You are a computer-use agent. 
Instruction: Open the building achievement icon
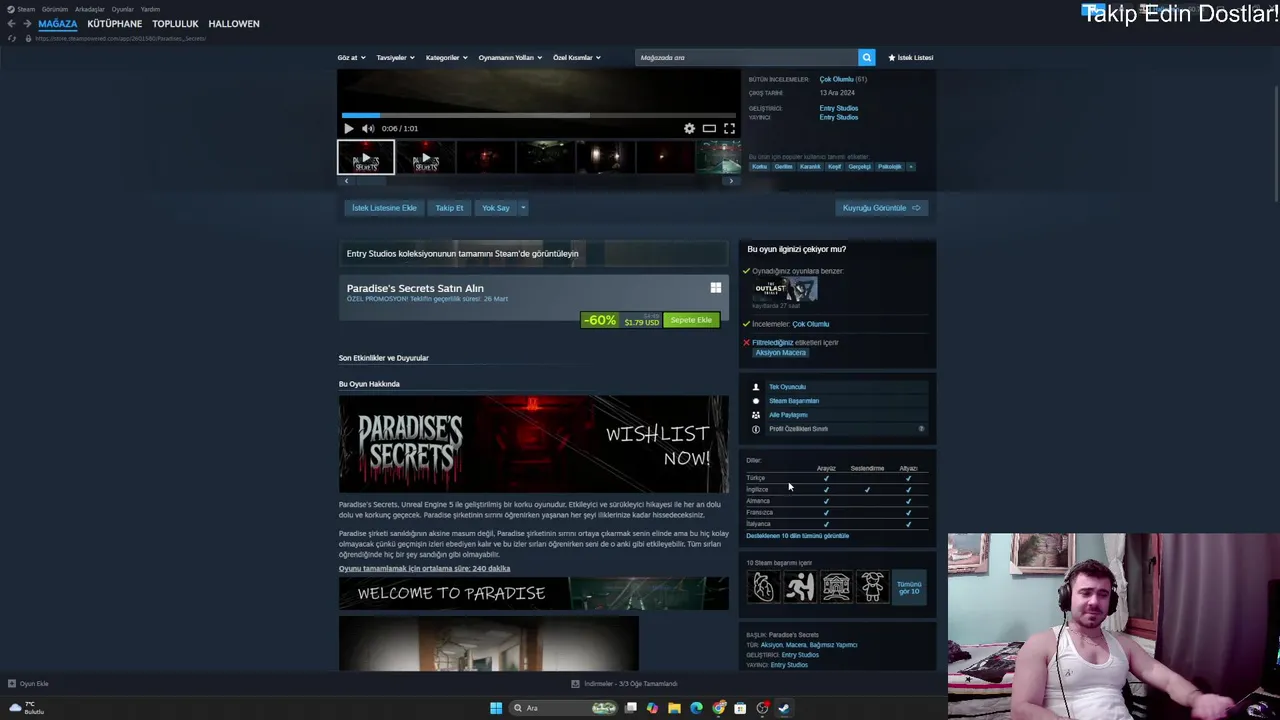(837, 587)
